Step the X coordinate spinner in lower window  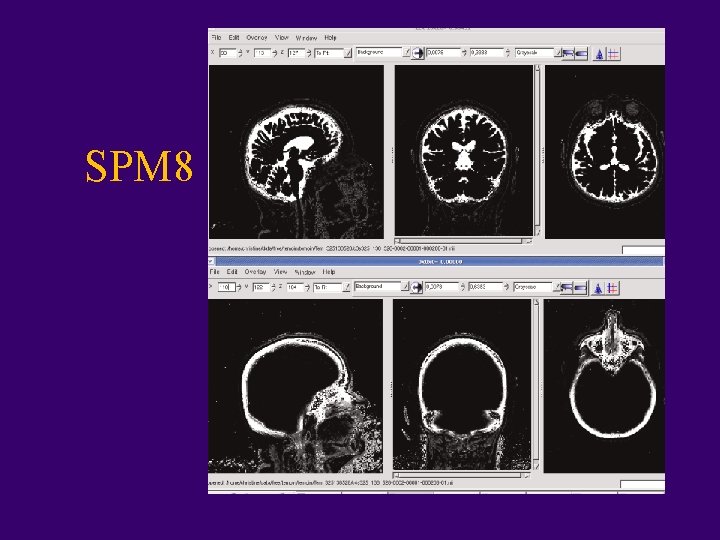click(x=239, y=287)
